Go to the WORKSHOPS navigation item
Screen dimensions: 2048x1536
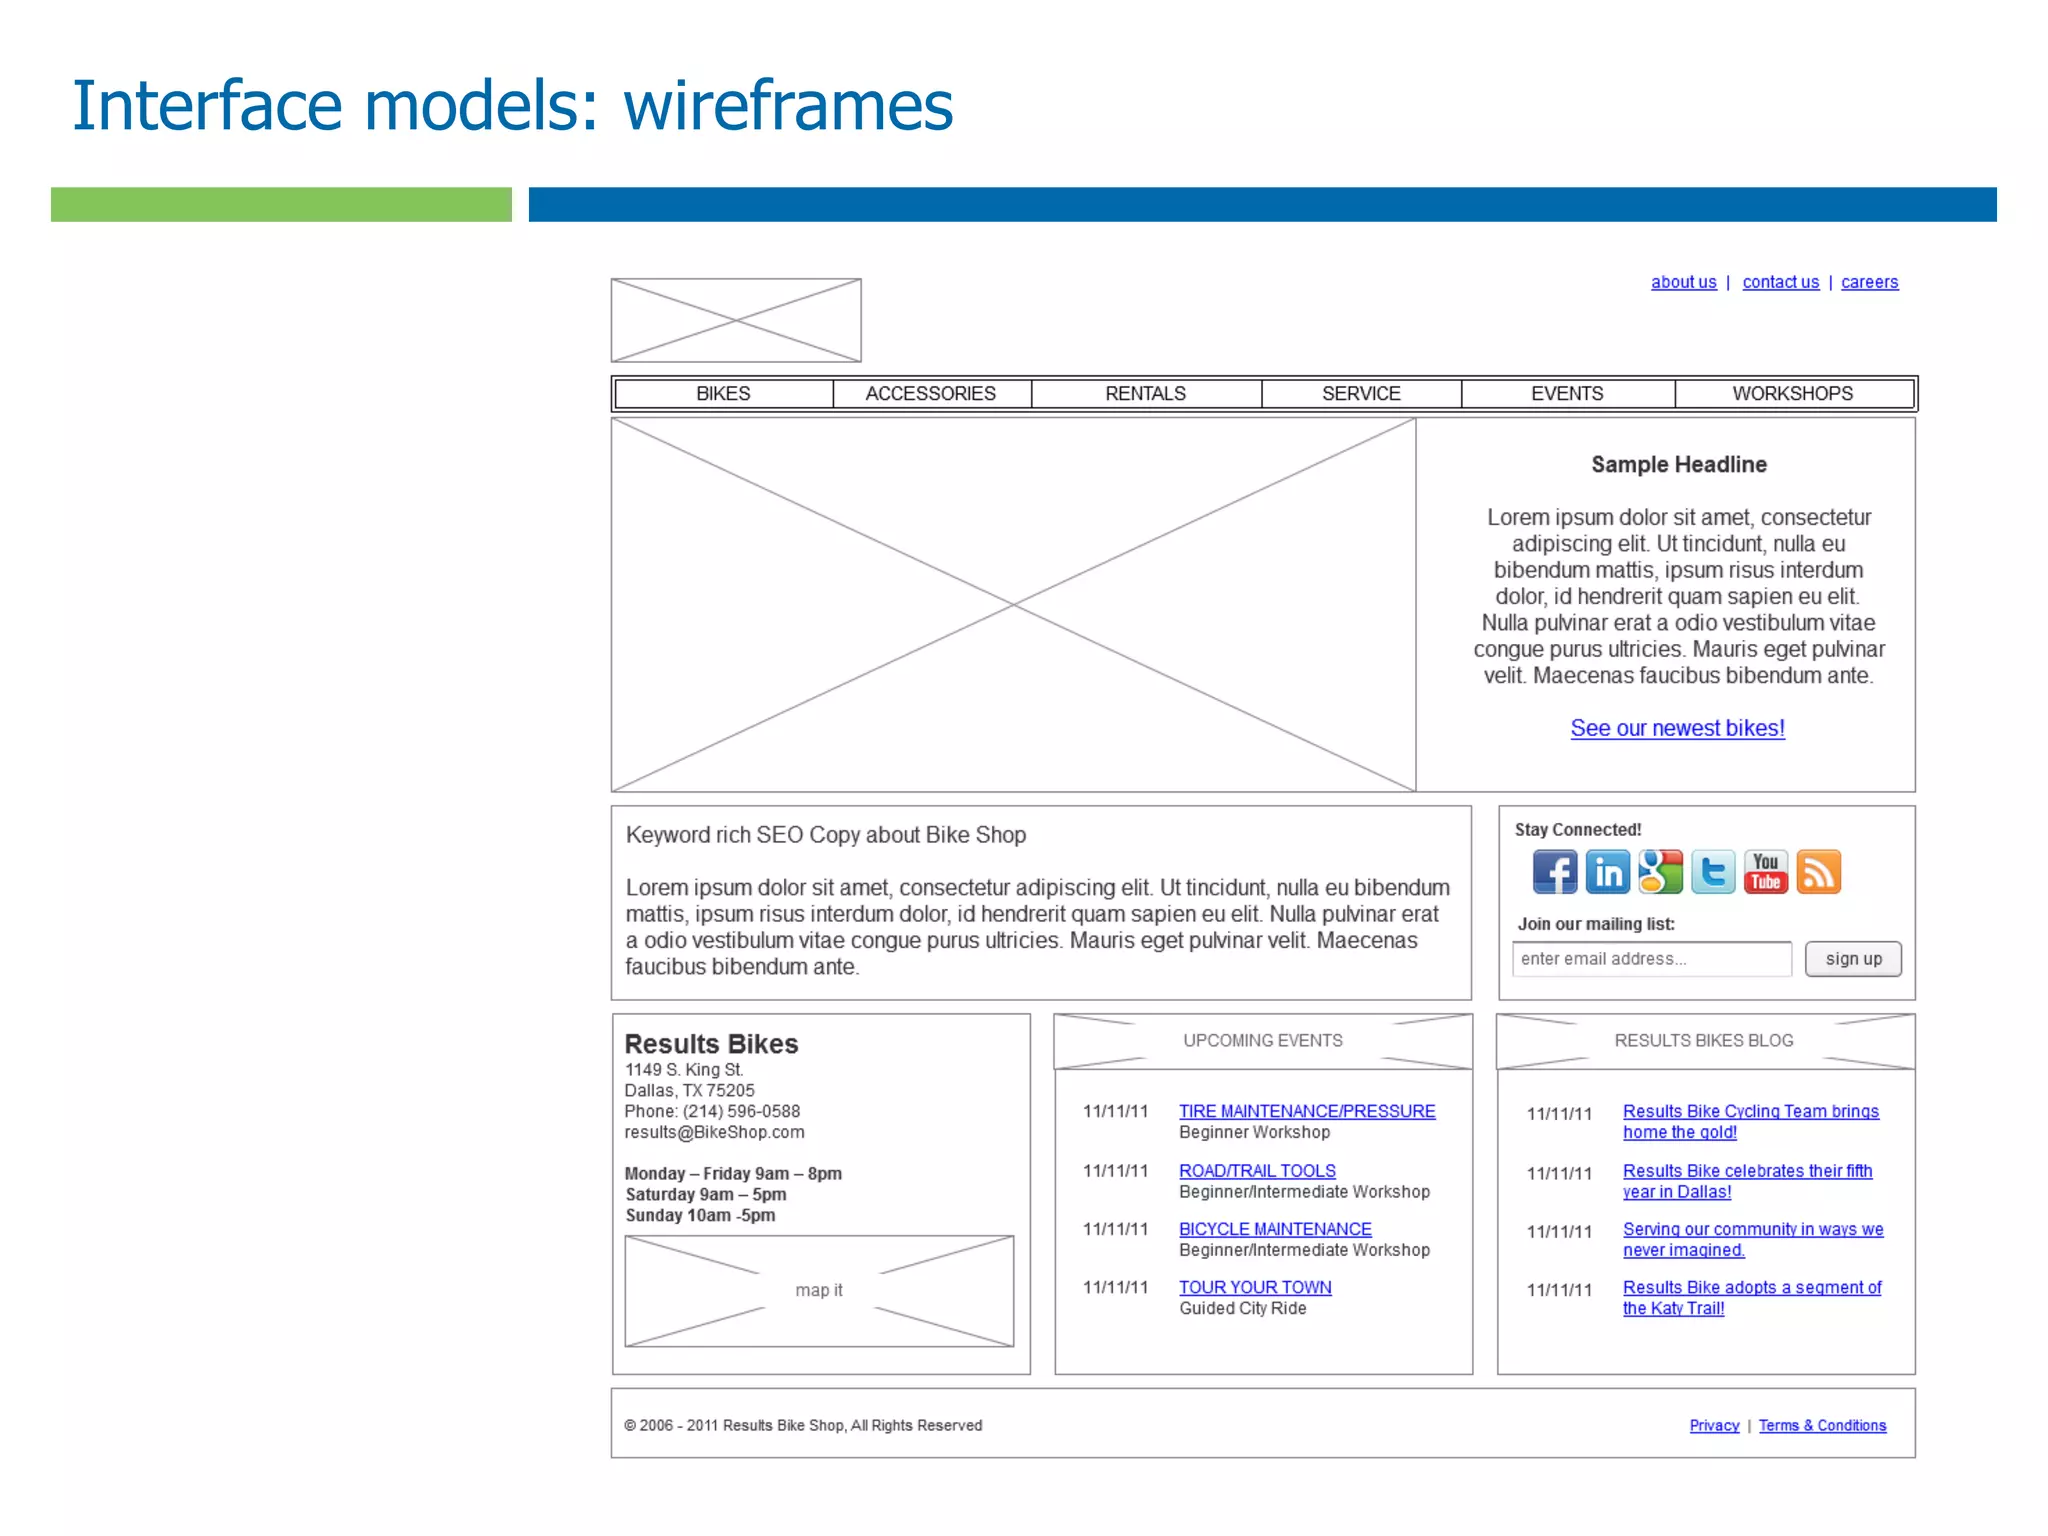click(1793, 394)
